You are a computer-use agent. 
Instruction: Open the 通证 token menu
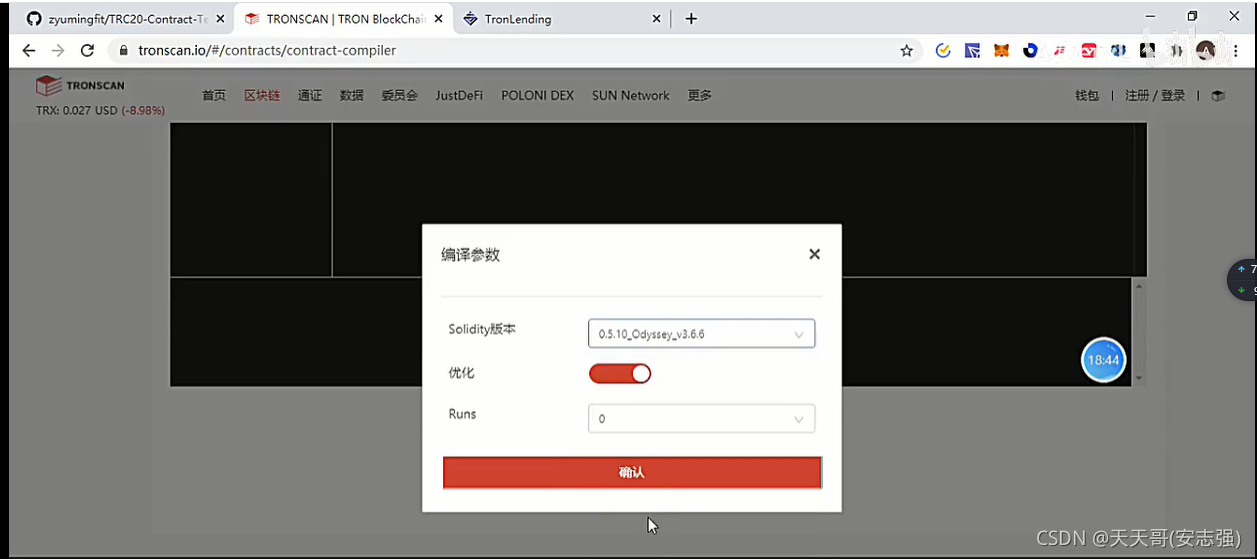(310, 95)
